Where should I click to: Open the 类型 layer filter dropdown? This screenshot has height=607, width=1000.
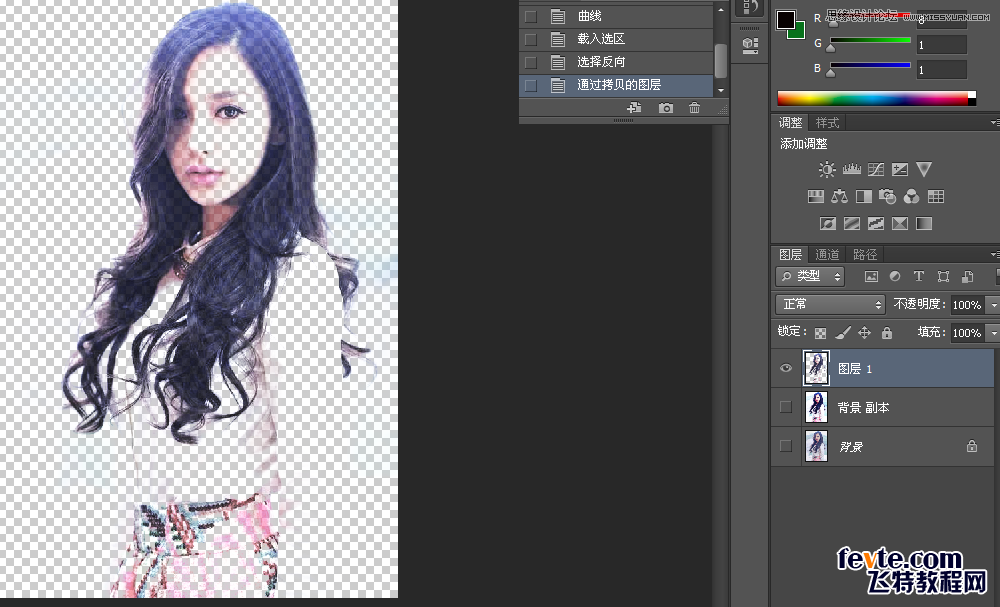click(x=809, y=276)
